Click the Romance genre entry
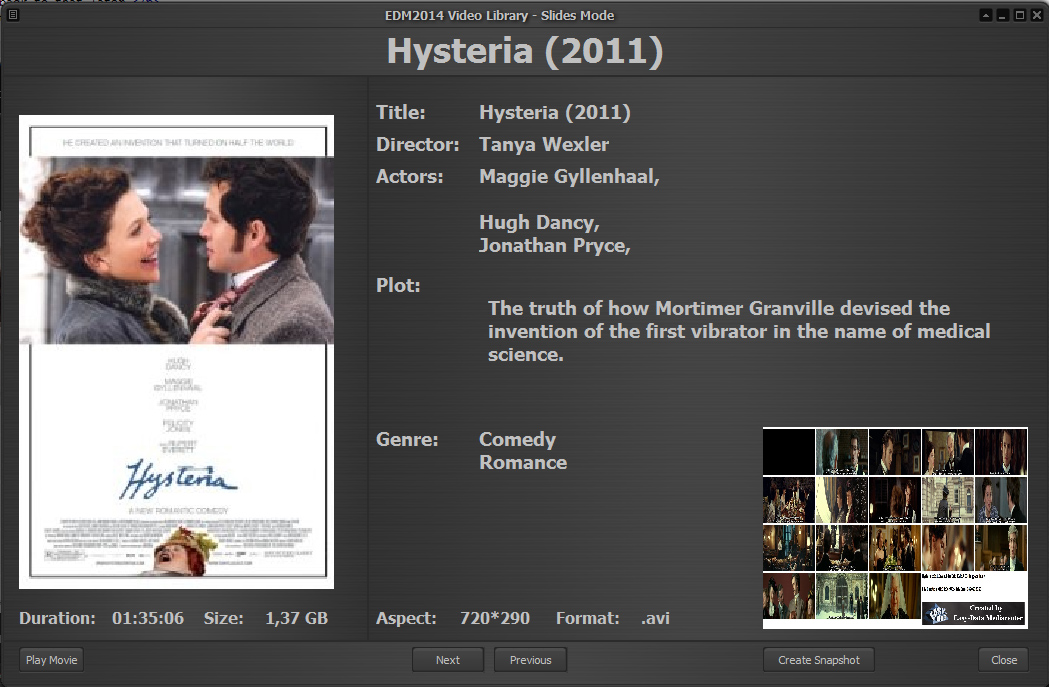This screenshot has height=687, width=1049. (x=523, y=463)
